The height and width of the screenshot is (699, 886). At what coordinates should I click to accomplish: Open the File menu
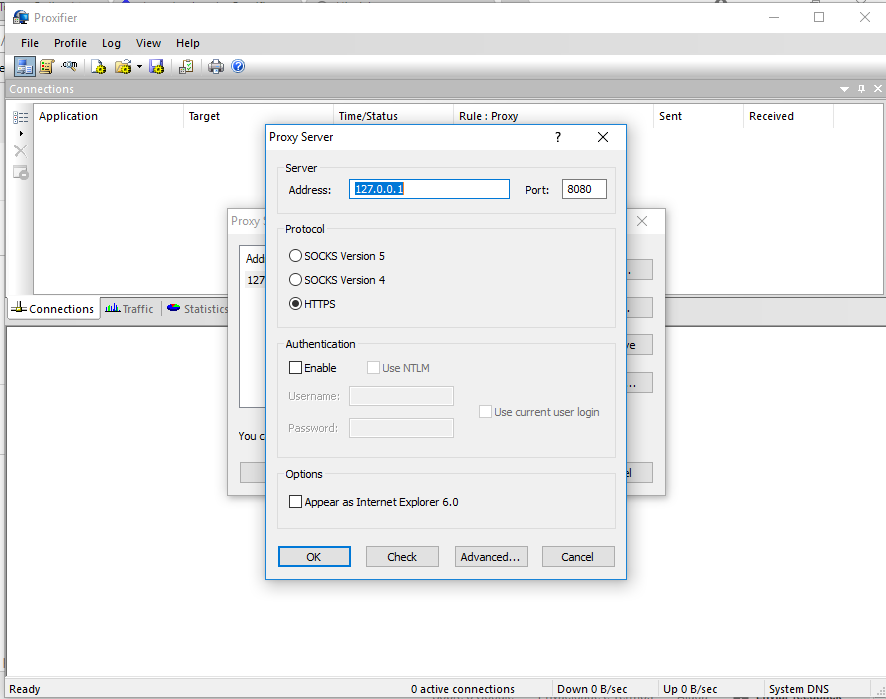click(30, 43)
